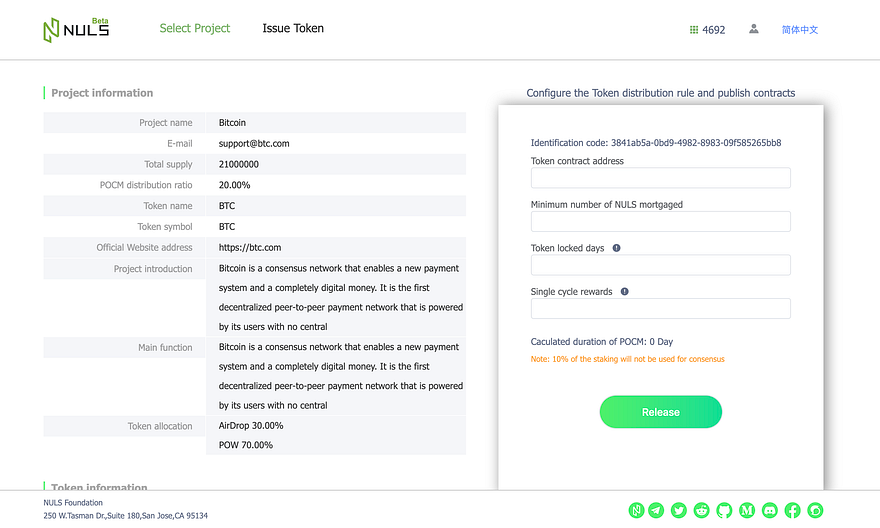Open the Telegram icon in footer

pyautogui.click(x=656, y=510)
